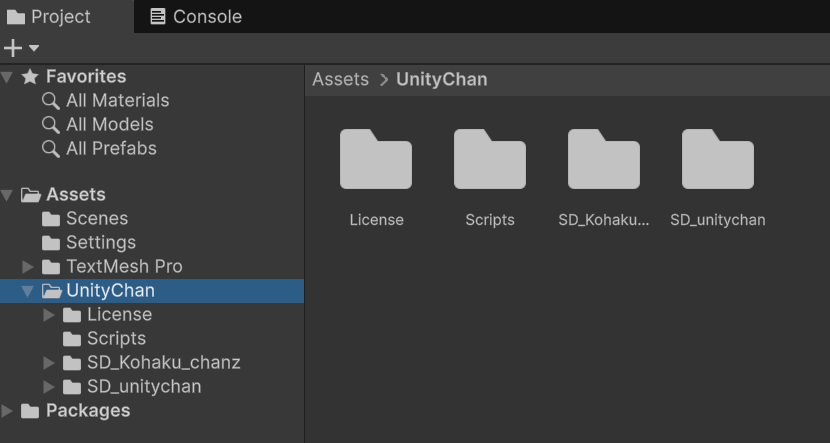The width and height of the screenshot is (830, 443).
Task: Select the Settings folder in tree
Action: coord(100,243)
